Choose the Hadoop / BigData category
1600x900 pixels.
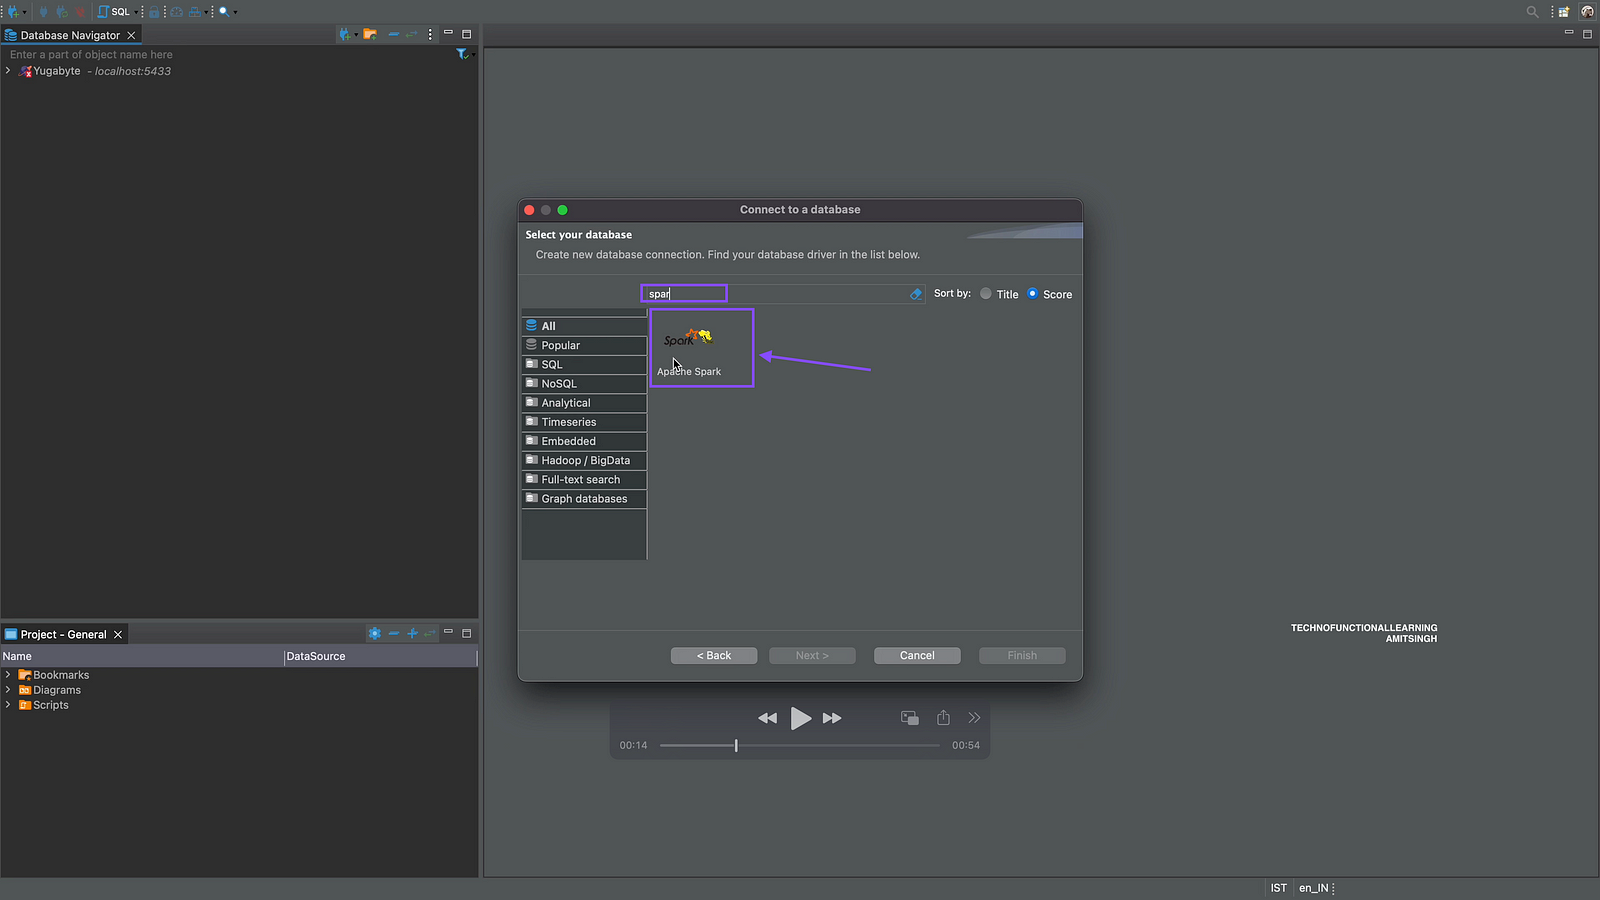(585, 460)
